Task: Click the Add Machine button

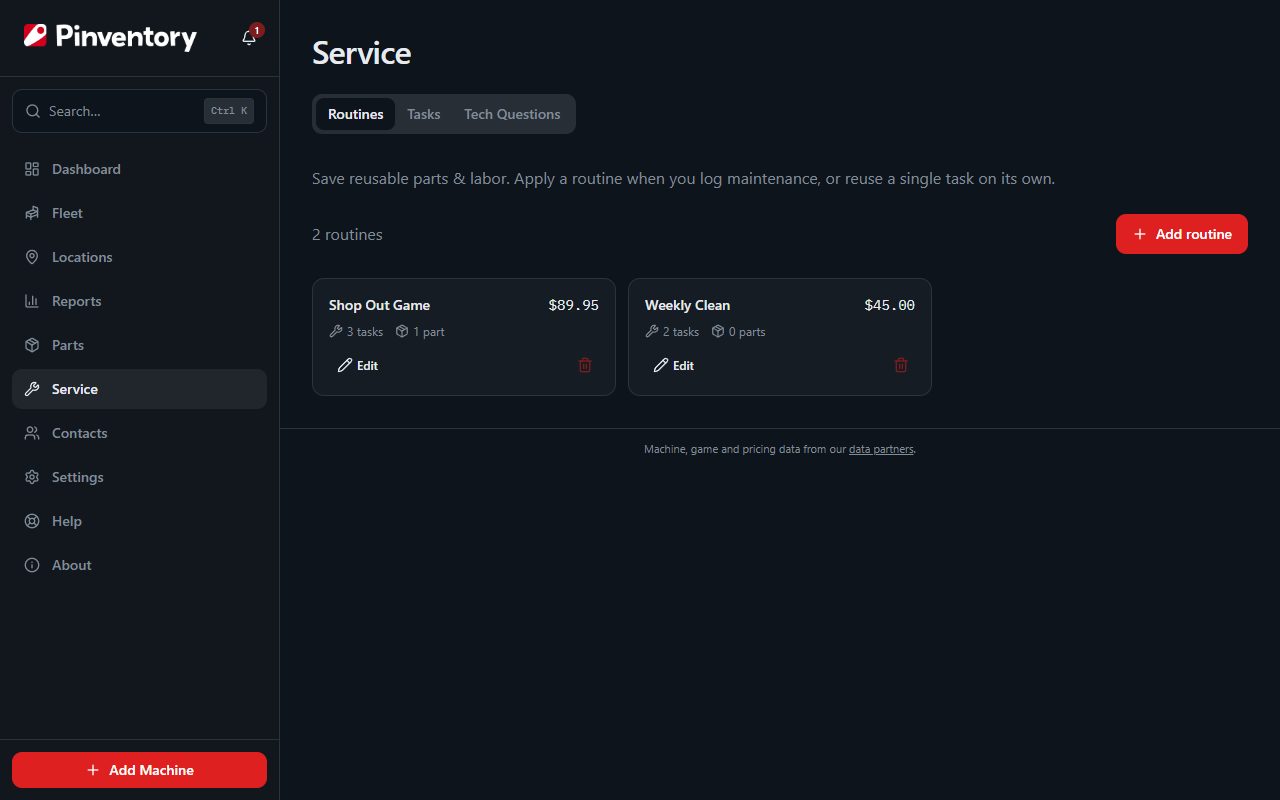Action: 139,770
